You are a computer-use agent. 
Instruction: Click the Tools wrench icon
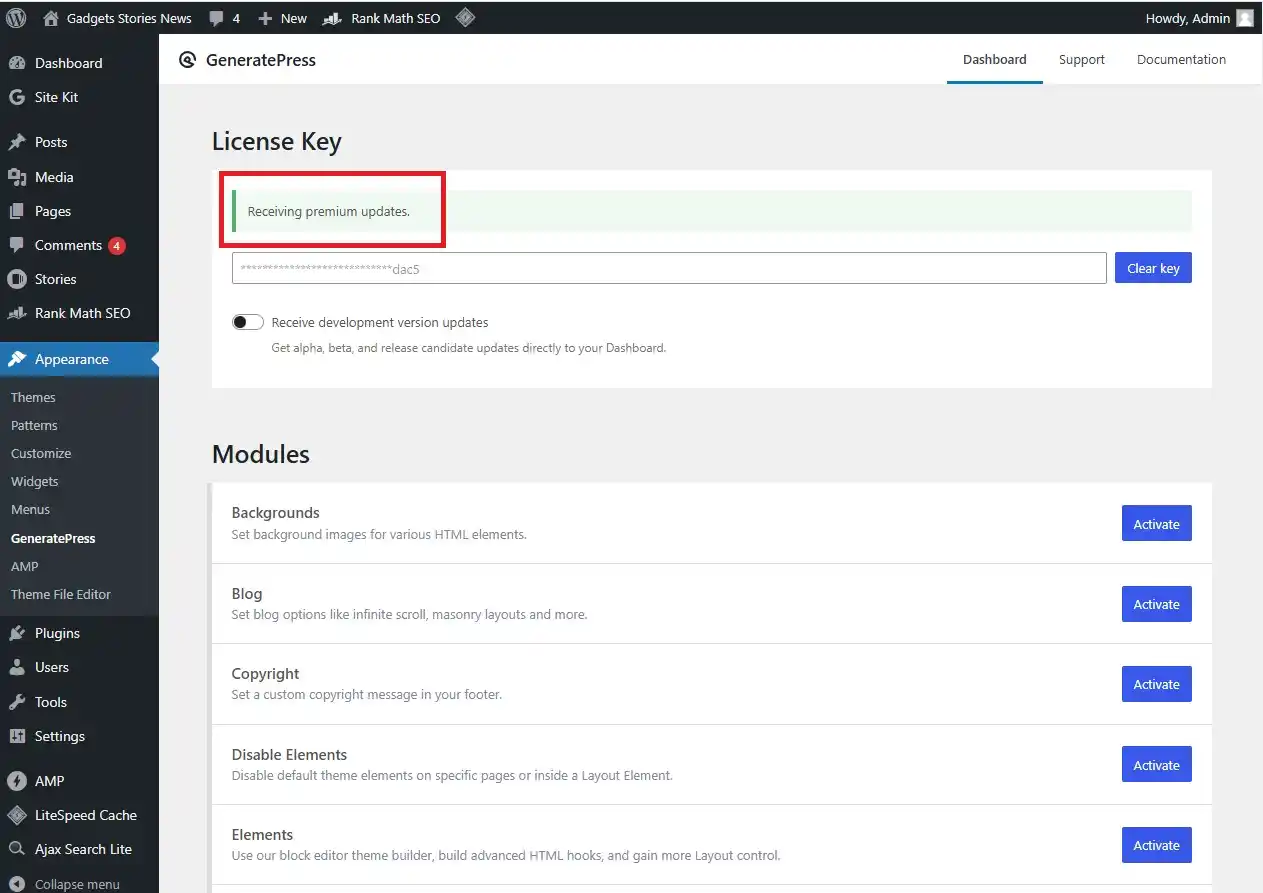[x=17, y=702]
